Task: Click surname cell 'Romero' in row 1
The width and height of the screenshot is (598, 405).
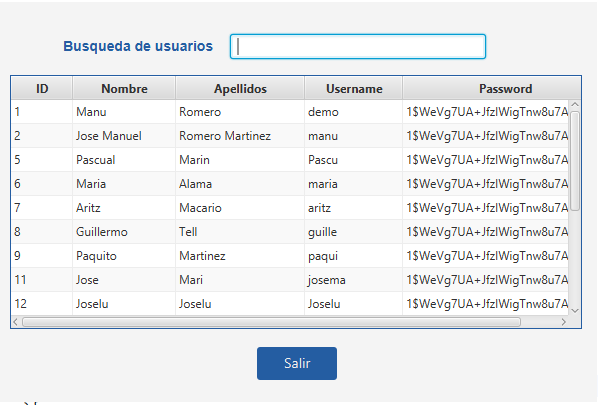Action: pyautogui.click(x=240, y=112)
